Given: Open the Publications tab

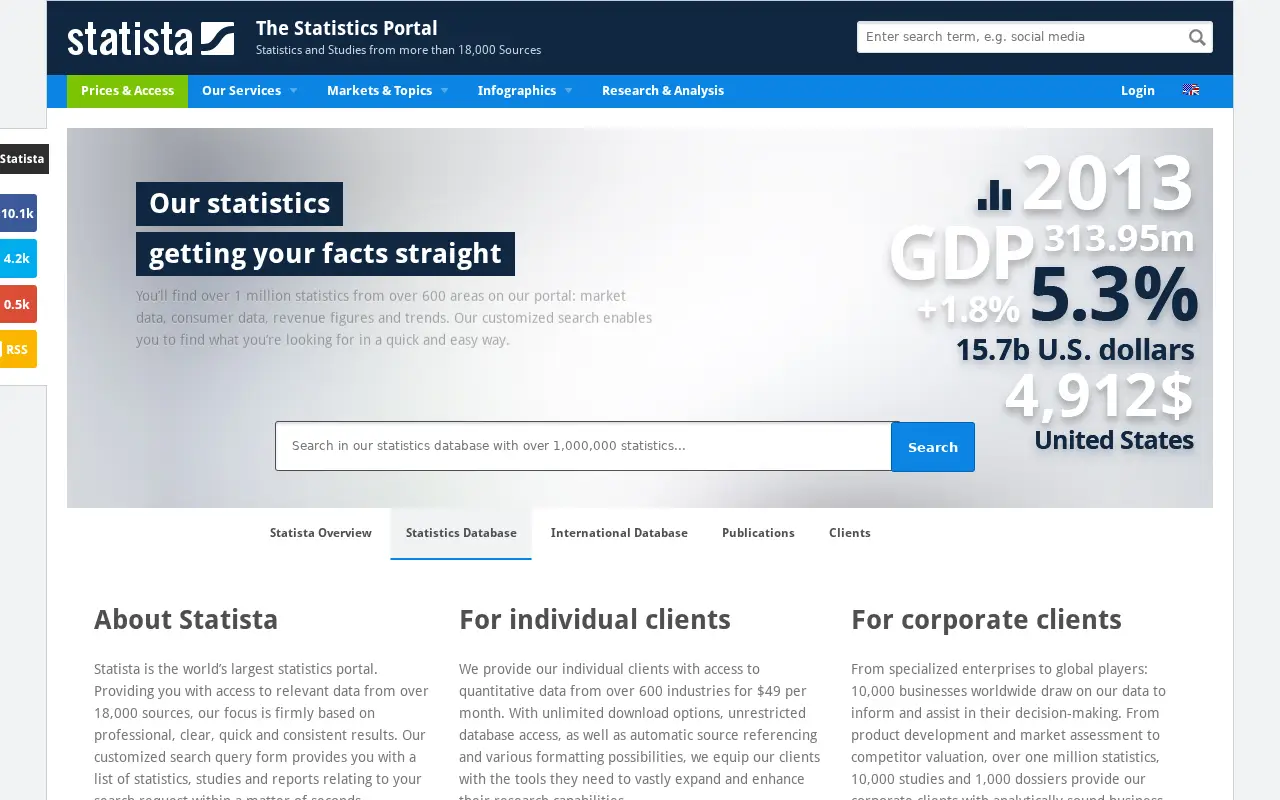Looking at the screenshot, I should pyautogui.click(x=758, y=533).
